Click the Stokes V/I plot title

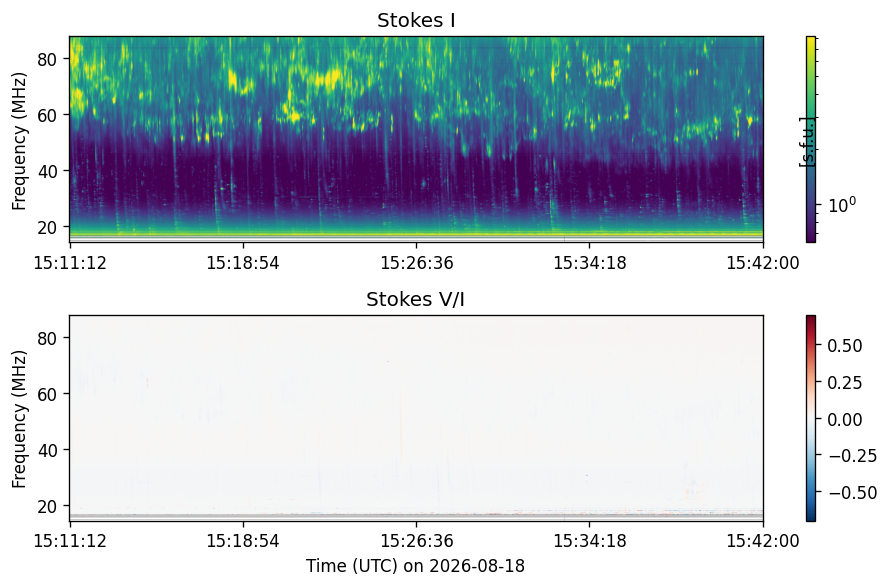coord(416,299)
